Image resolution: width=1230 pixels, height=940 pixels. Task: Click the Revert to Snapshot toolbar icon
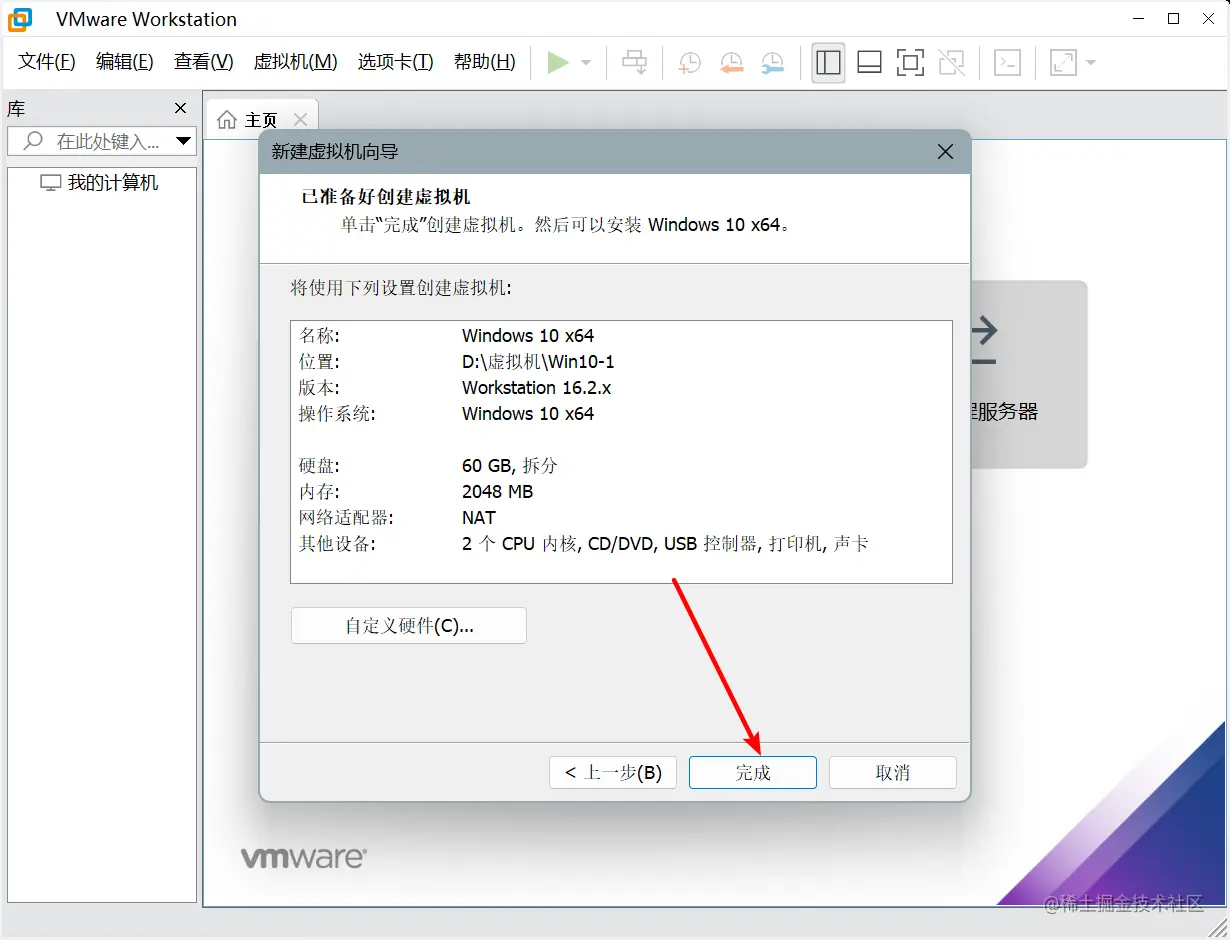[731, 63]
